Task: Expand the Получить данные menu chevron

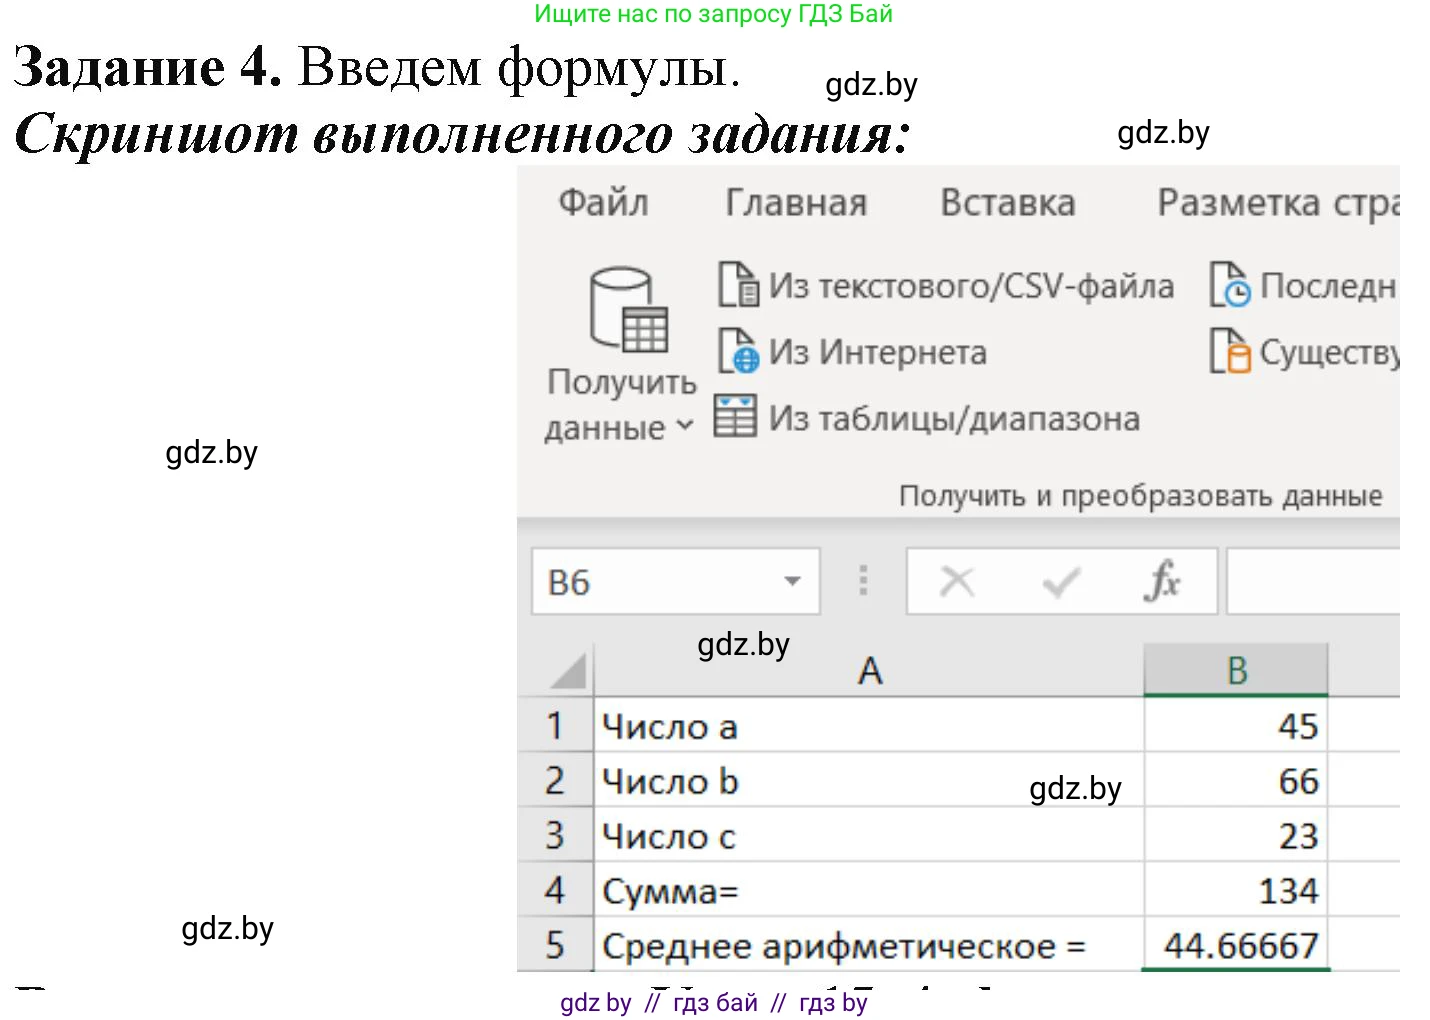Action: (x=686, y=427)
